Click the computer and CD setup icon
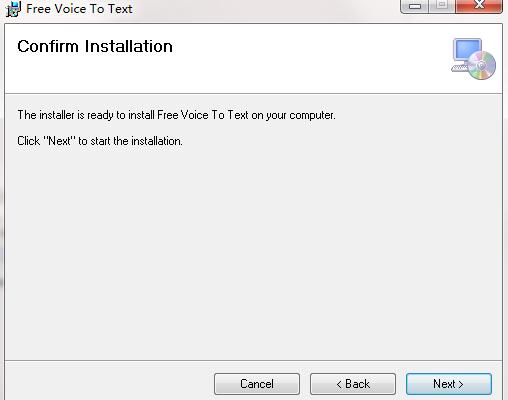 click(x=473, y=59)
